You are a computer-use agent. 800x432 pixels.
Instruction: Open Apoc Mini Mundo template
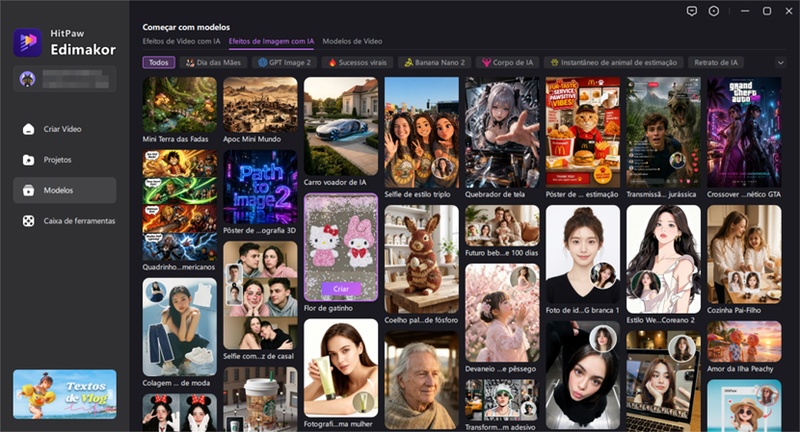(x=260, y=105)
